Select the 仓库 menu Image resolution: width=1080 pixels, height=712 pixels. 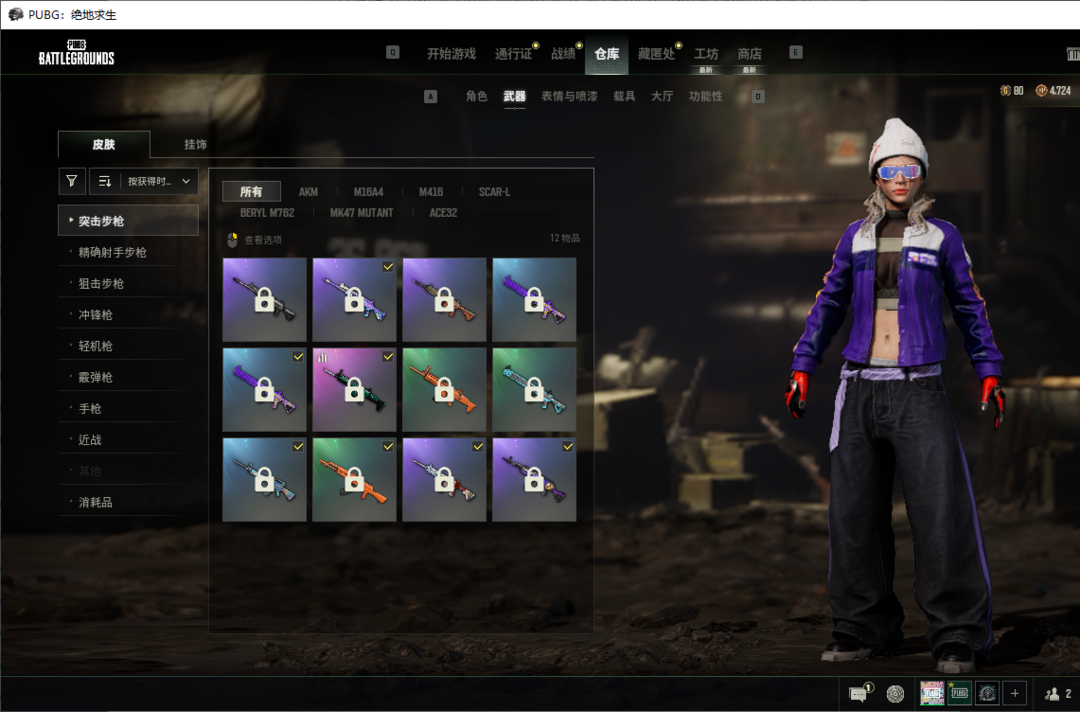pos(607,54)
